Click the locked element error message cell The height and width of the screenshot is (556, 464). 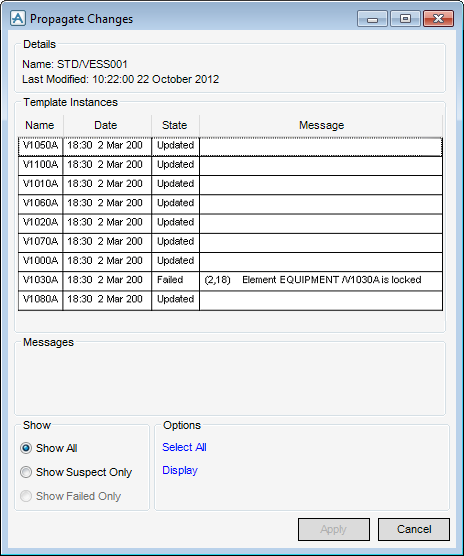pyautogui.click(x=321, y=280)
